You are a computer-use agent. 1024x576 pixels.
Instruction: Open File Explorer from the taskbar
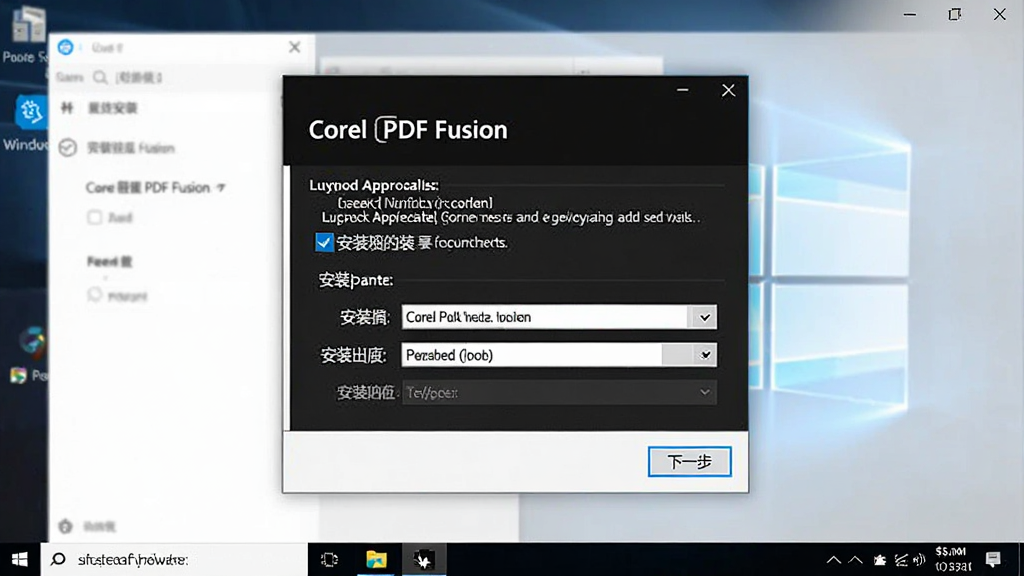[x=376, y=560]
